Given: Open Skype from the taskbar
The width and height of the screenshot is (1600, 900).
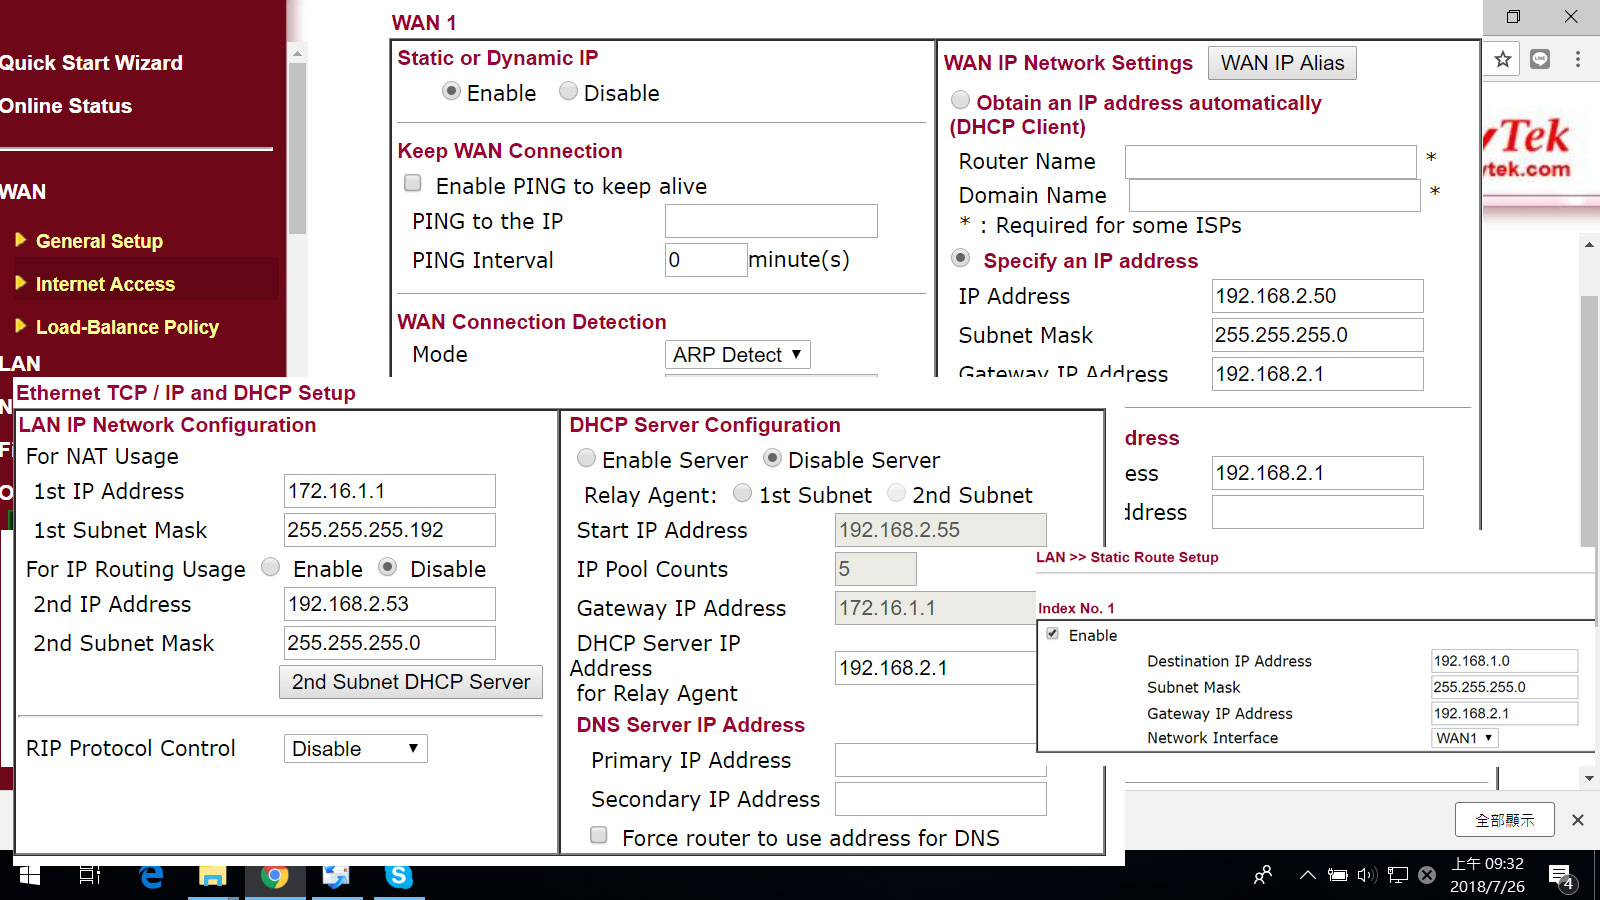Looking at the screenshot, I should pos(399,876).
